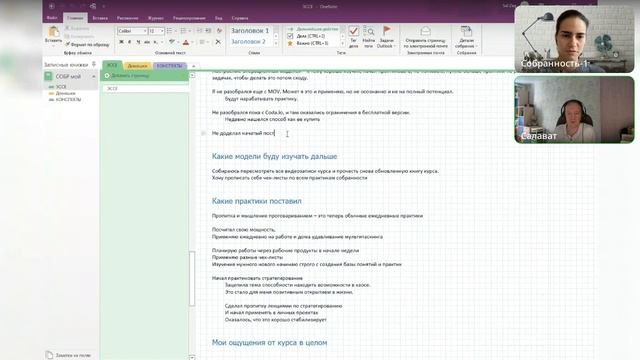This screenshot has height=360, width=640.
Task: Apply the Заголовок 2 style
Action: click(x=248, y=42)
